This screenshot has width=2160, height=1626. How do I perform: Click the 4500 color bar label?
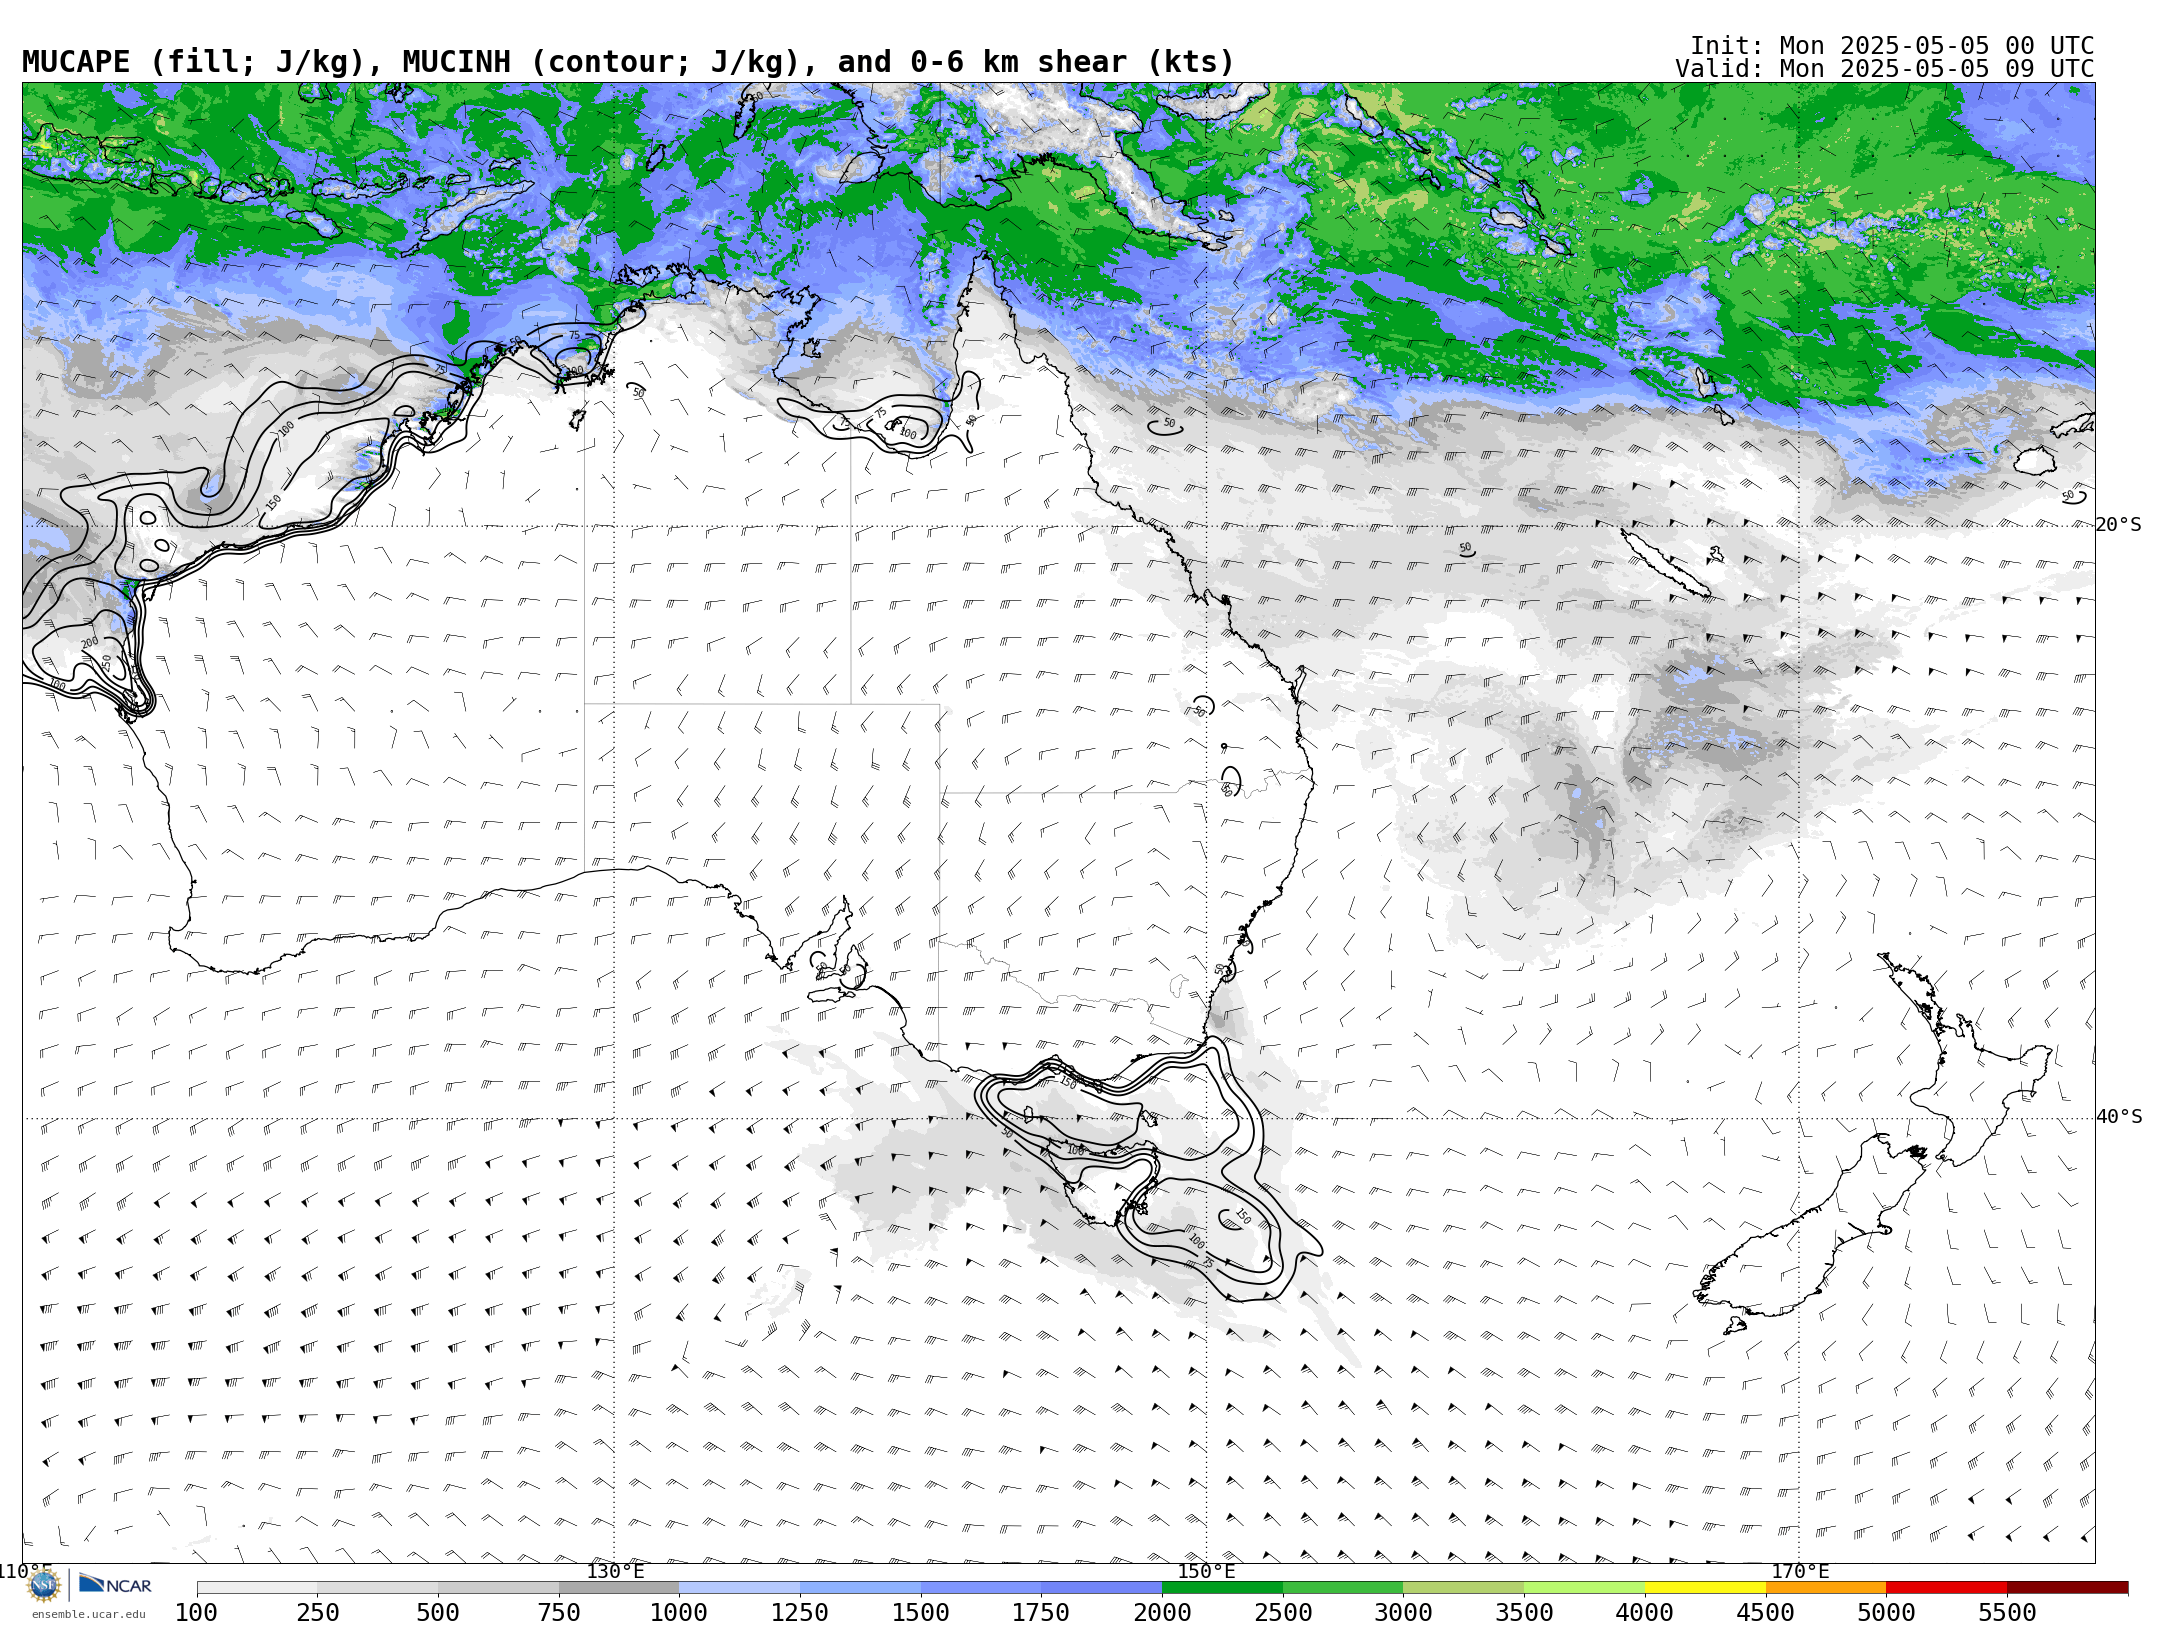[x=1766, y=1612]
